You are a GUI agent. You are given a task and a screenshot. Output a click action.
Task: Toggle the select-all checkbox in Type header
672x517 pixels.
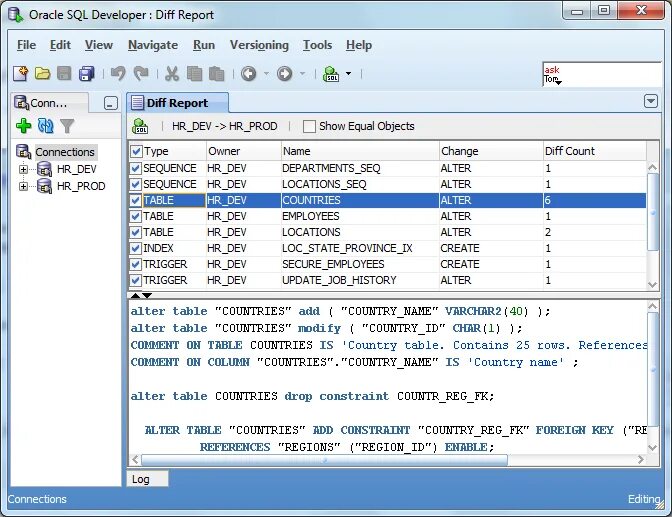tap(136, 151)
